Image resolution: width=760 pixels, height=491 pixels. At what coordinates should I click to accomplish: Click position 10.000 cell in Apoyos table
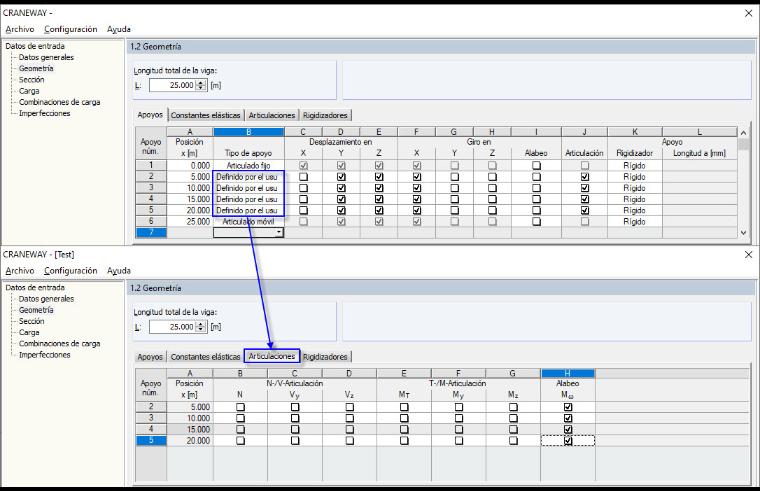click(190, 188)
